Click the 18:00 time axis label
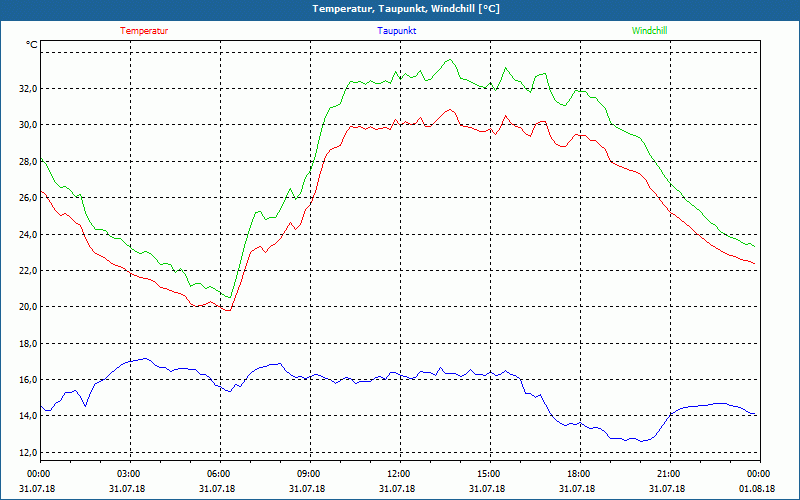Image resolution: width=800 pixels, height=500 pixels. pyautogui.click(x=580, y=474)
